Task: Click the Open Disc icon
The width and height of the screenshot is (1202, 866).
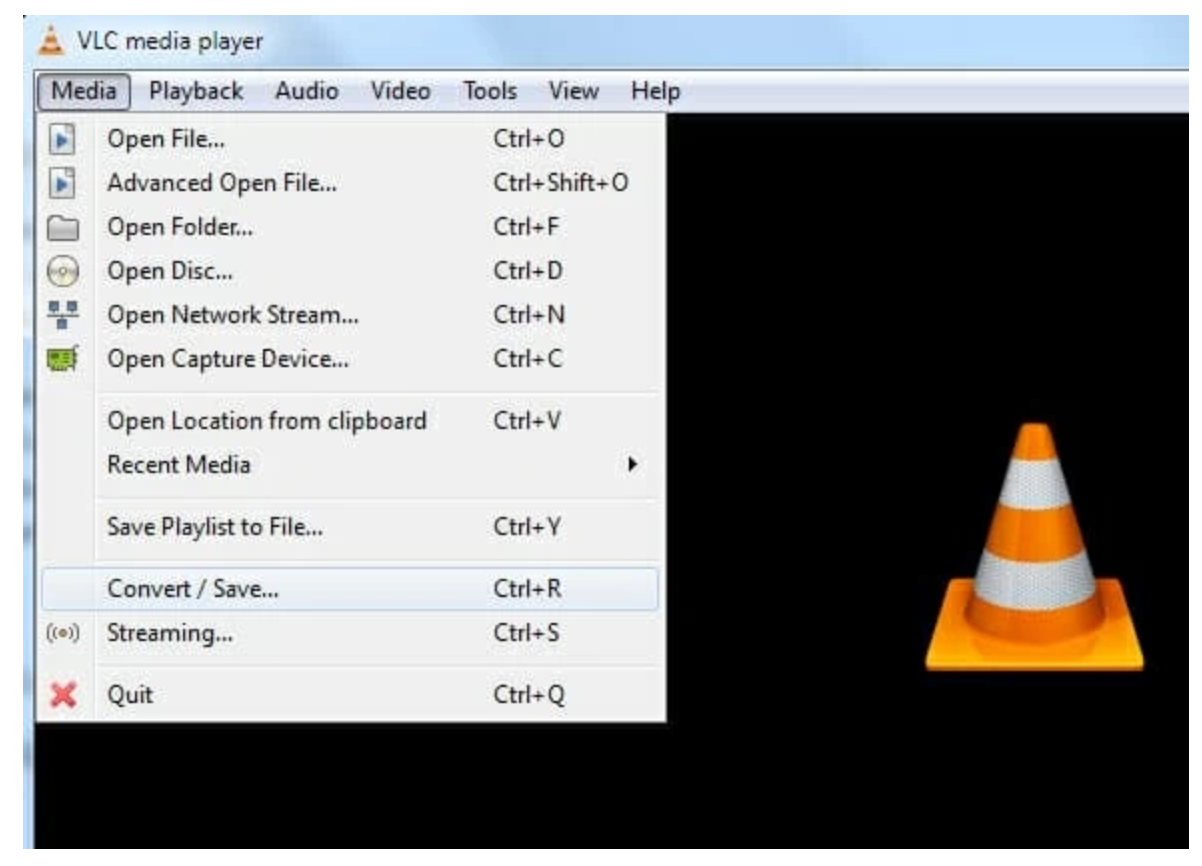Action: pos(63,271)
